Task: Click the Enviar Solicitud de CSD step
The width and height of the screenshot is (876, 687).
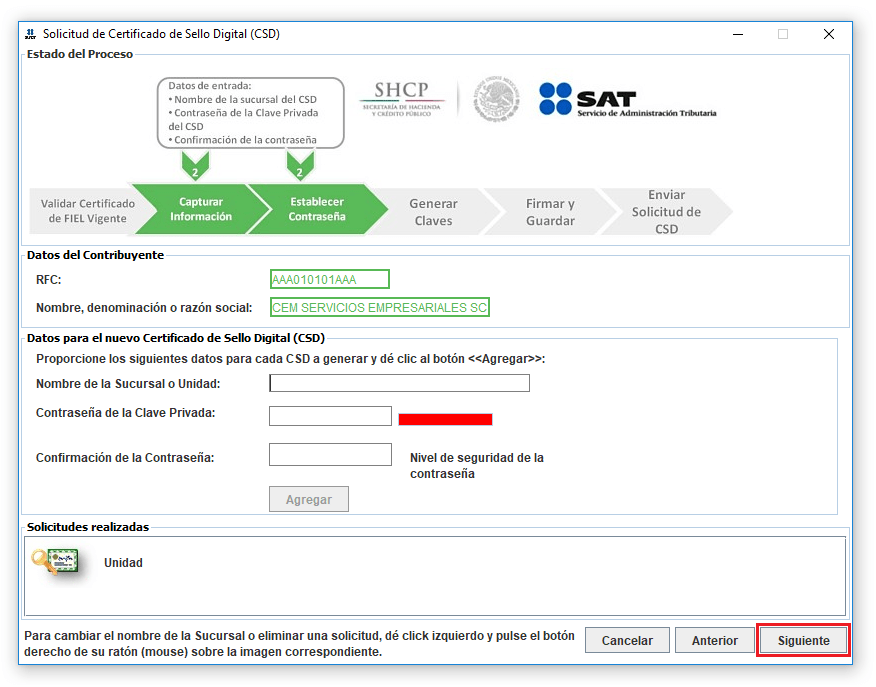Action: 666,212
